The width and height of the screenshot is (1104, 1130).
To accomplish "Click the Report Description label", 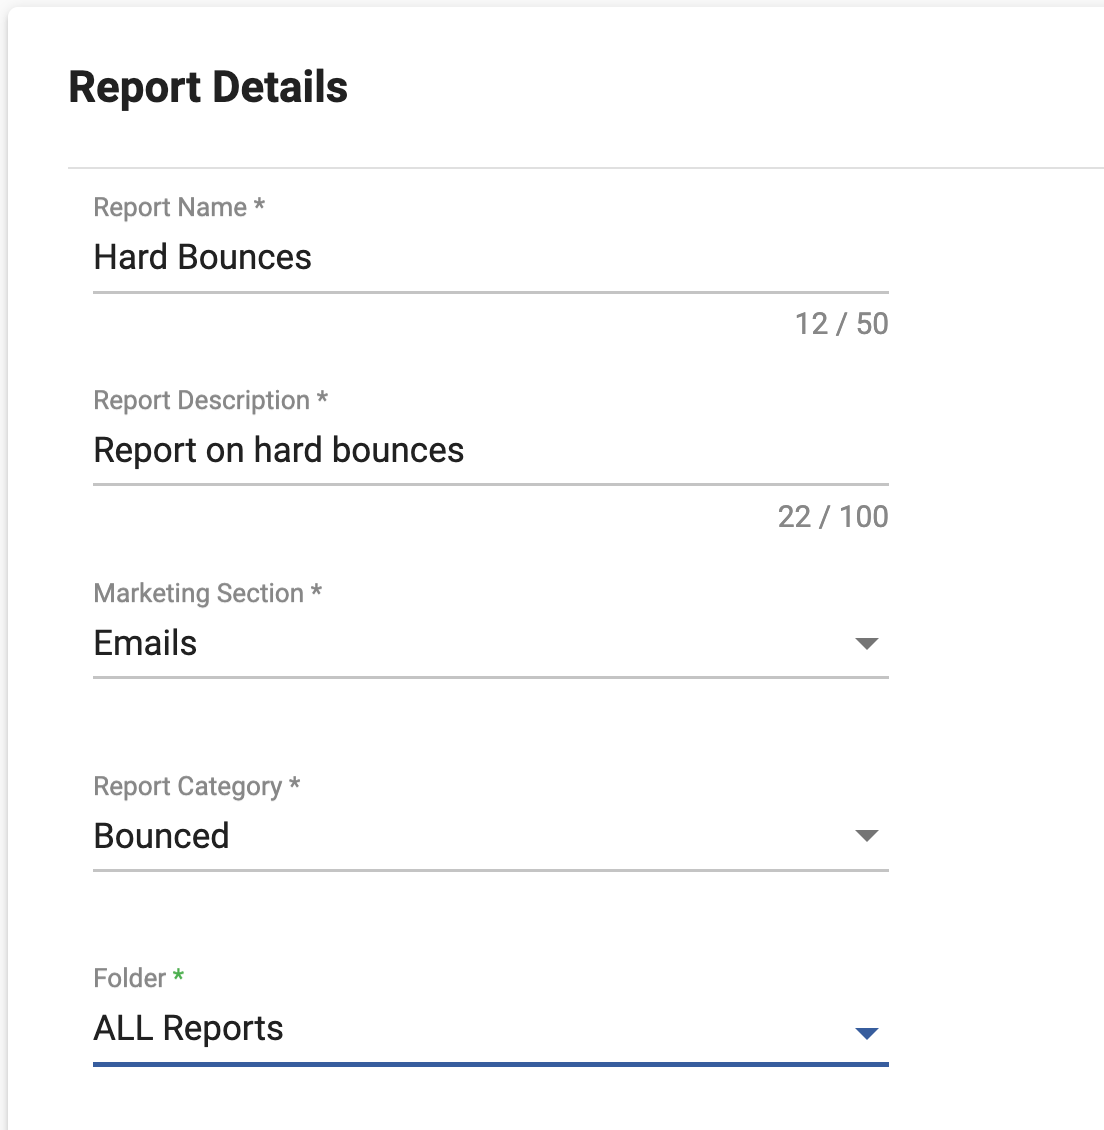I will [x=203, y=400].
